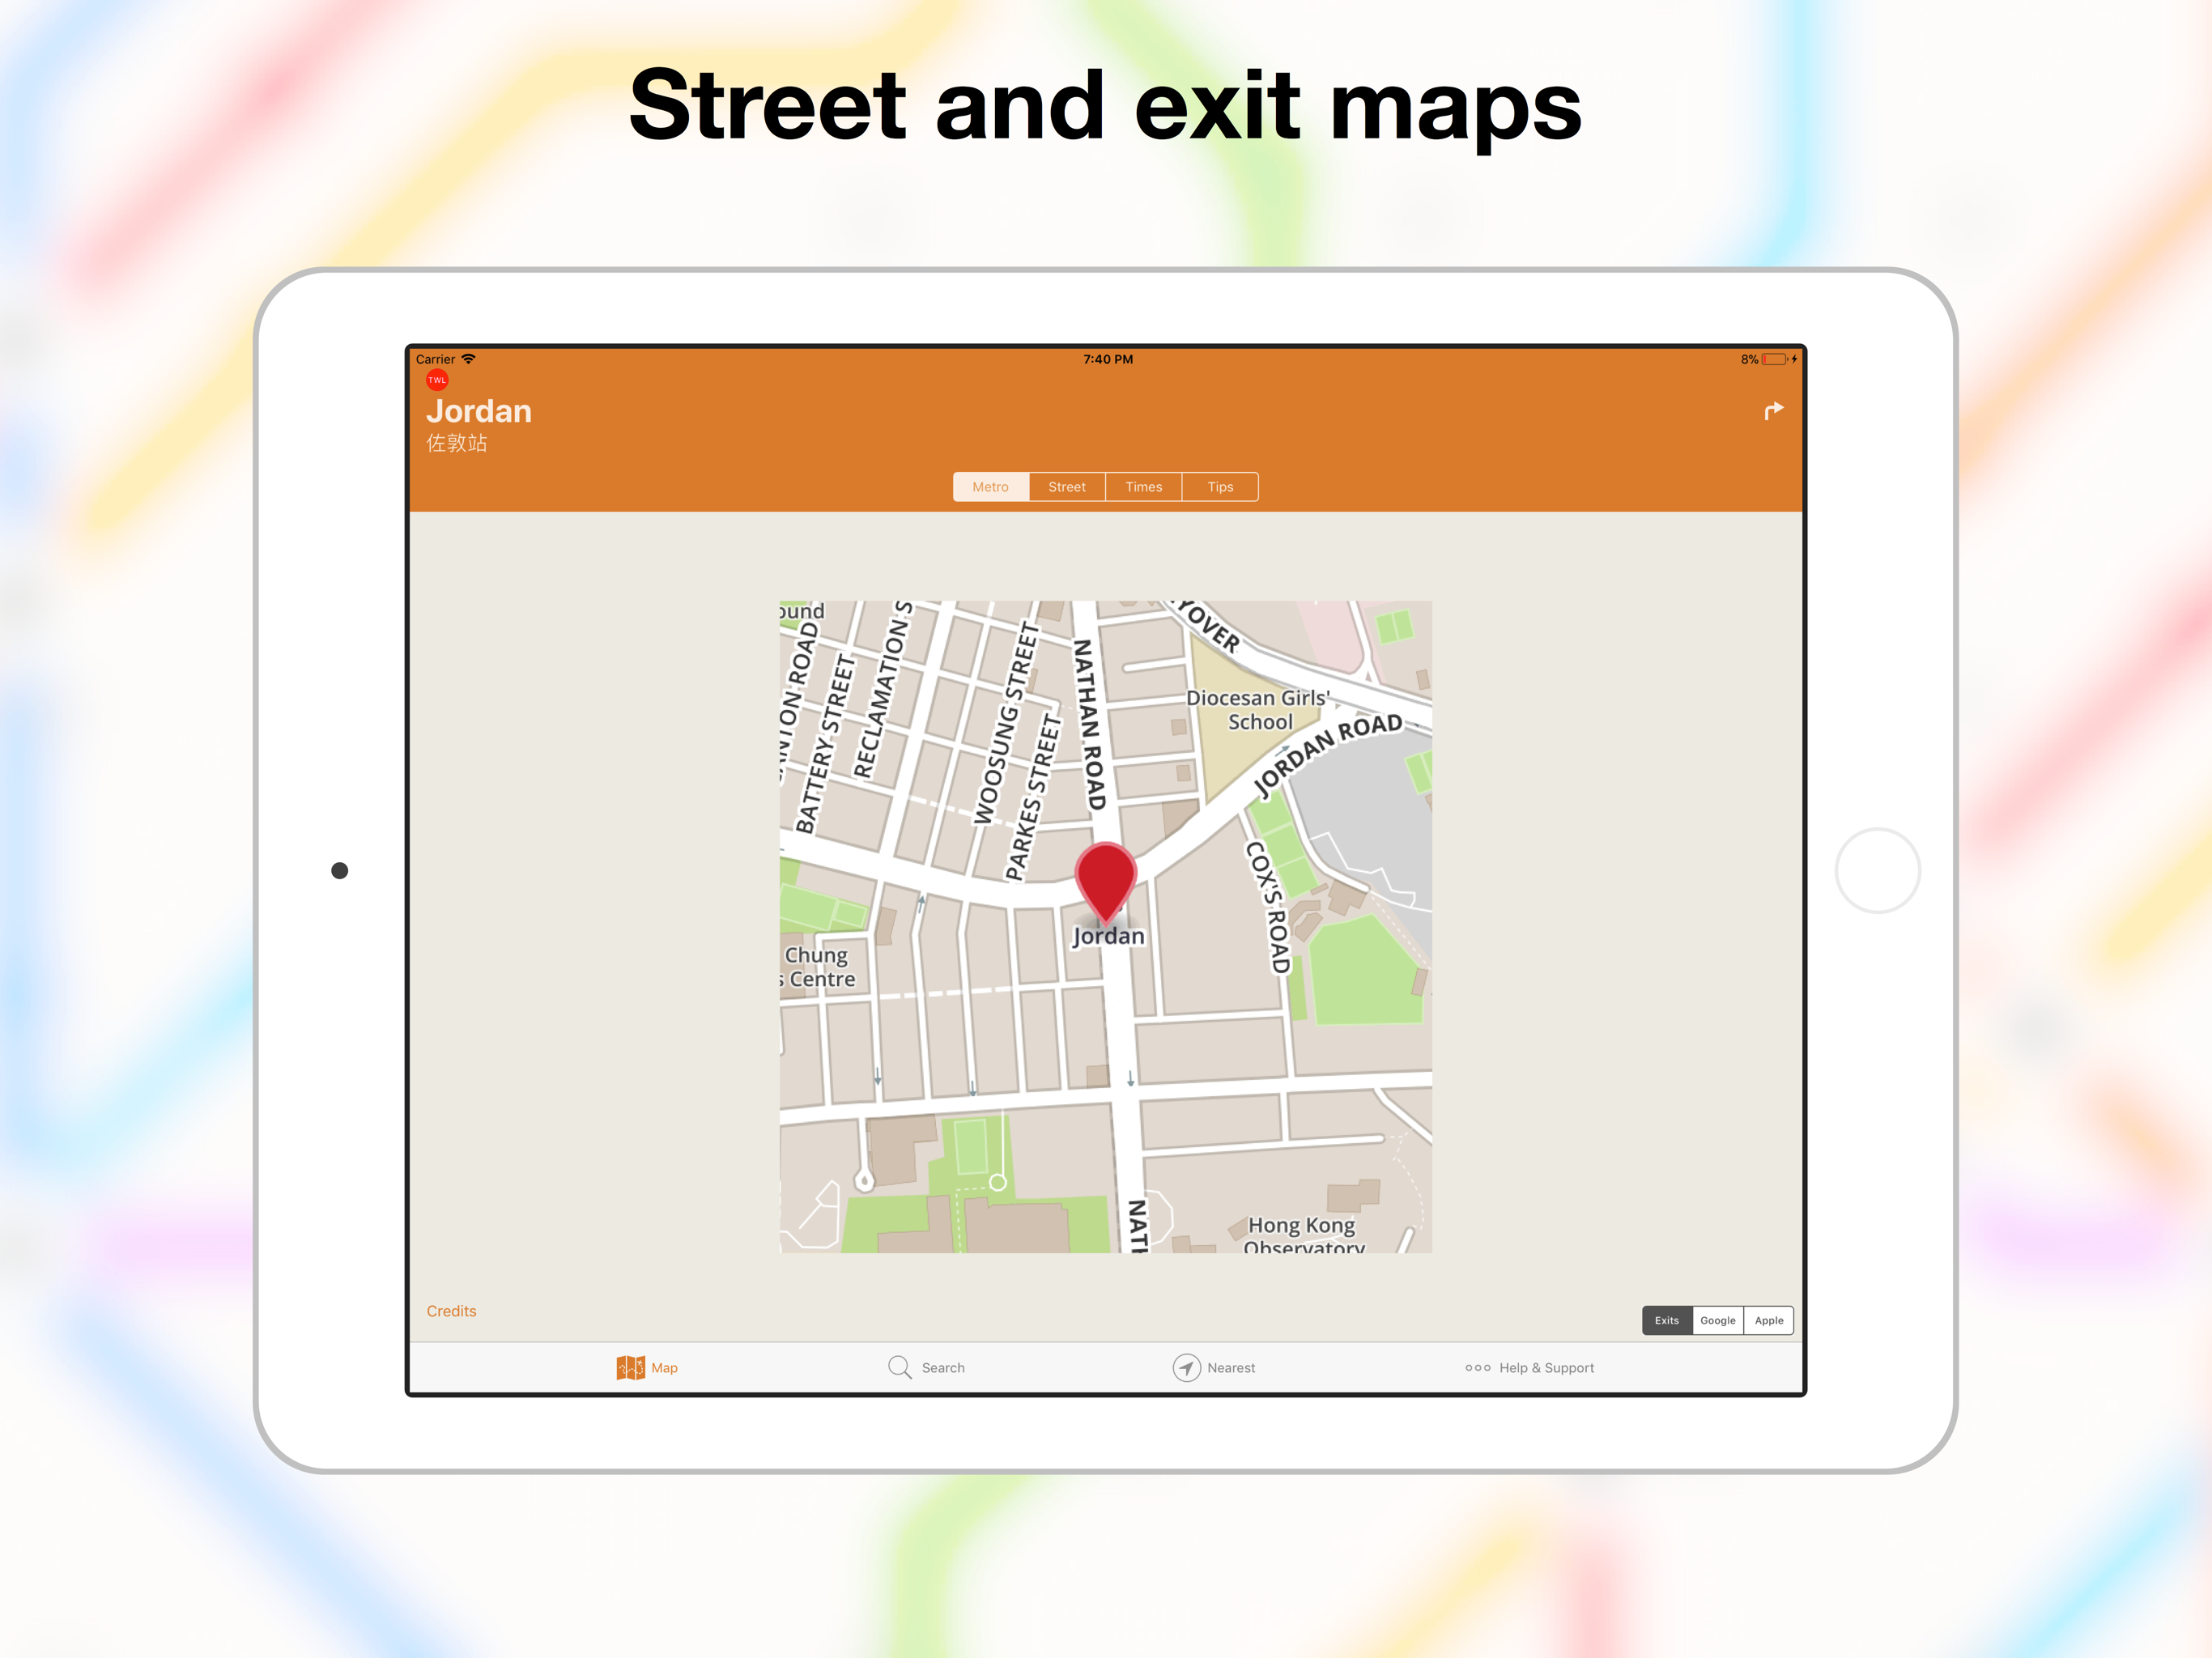Select the Exits map option
Image resolution: width=2212 pixels, height=1658 pixels.
[1666, 1320]
